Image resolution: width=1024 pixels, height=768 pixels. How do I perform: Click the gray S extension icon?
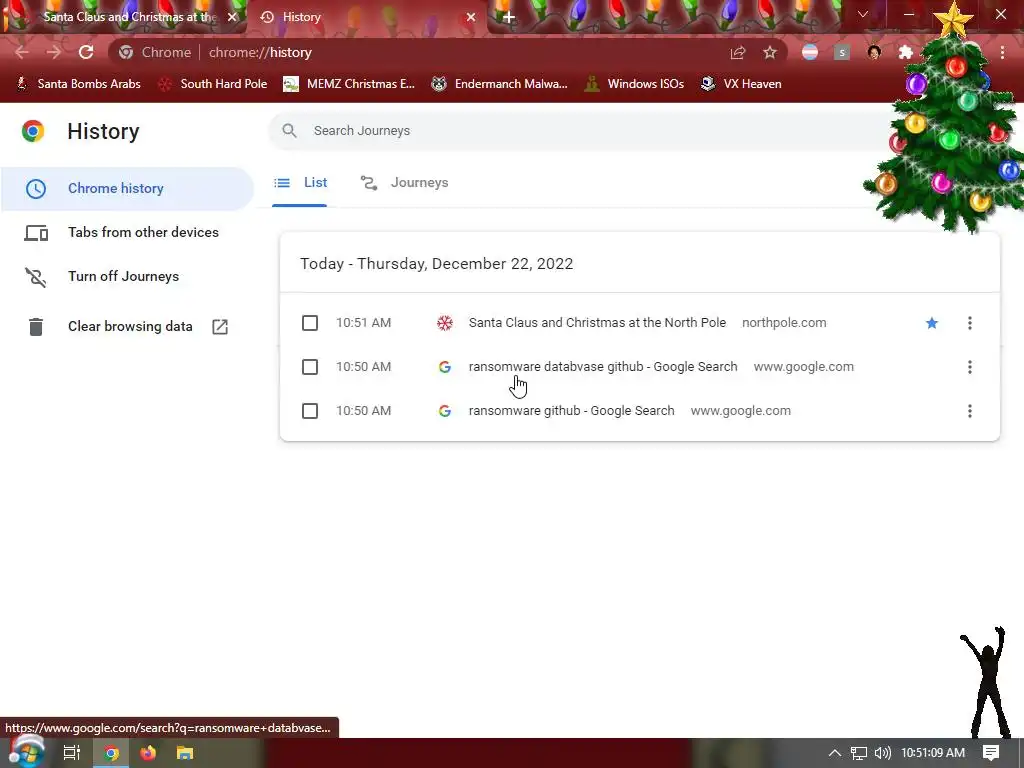coord(842,52)
